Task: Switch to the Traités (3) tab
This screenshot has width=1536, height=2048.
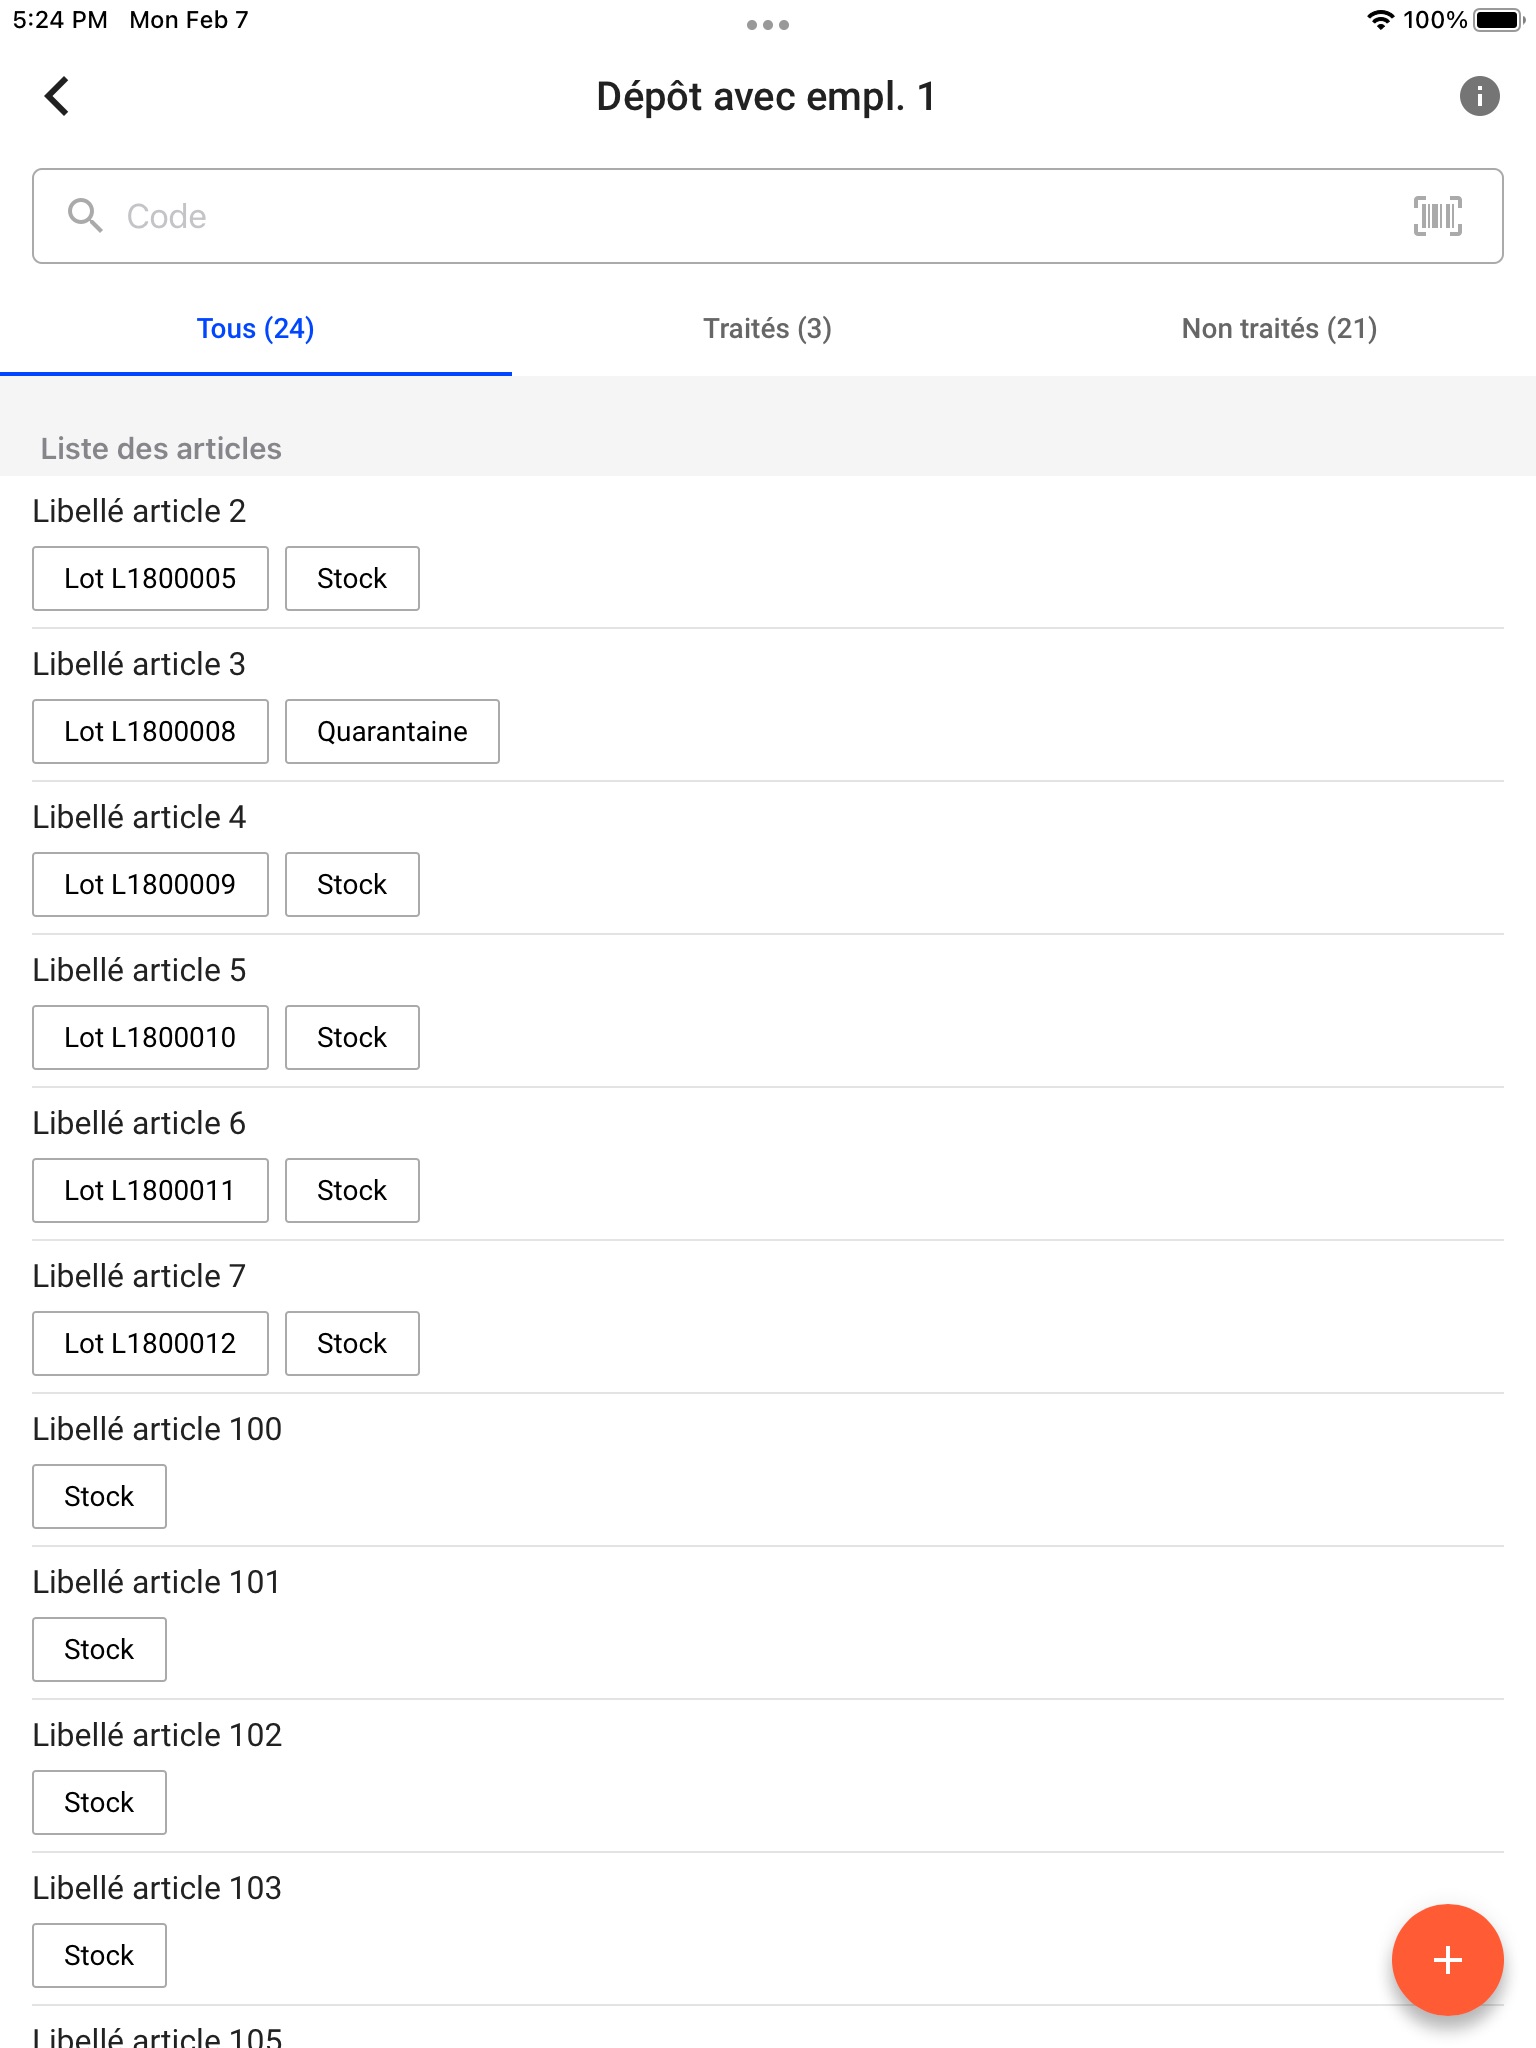Action: coord(768,329)
